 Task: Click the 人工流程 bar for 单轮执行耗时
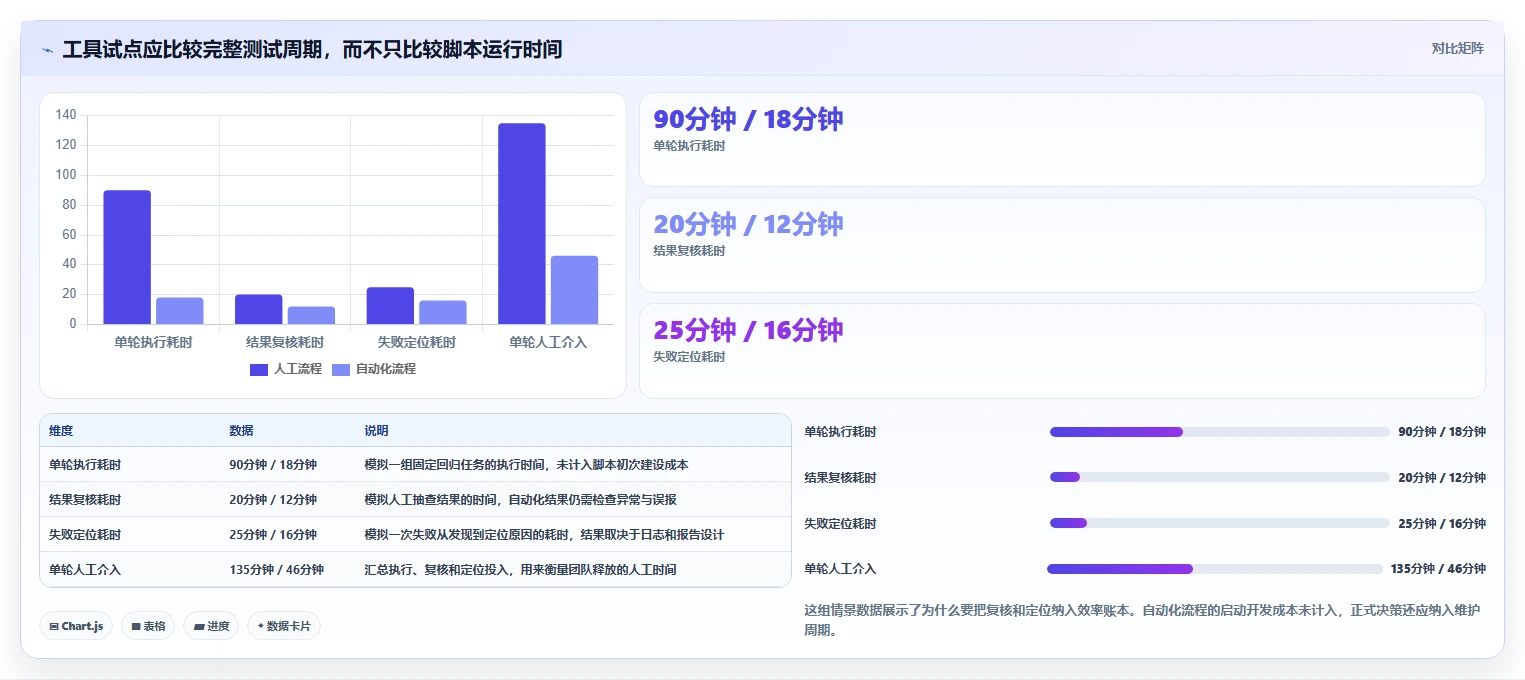[127, 257]
